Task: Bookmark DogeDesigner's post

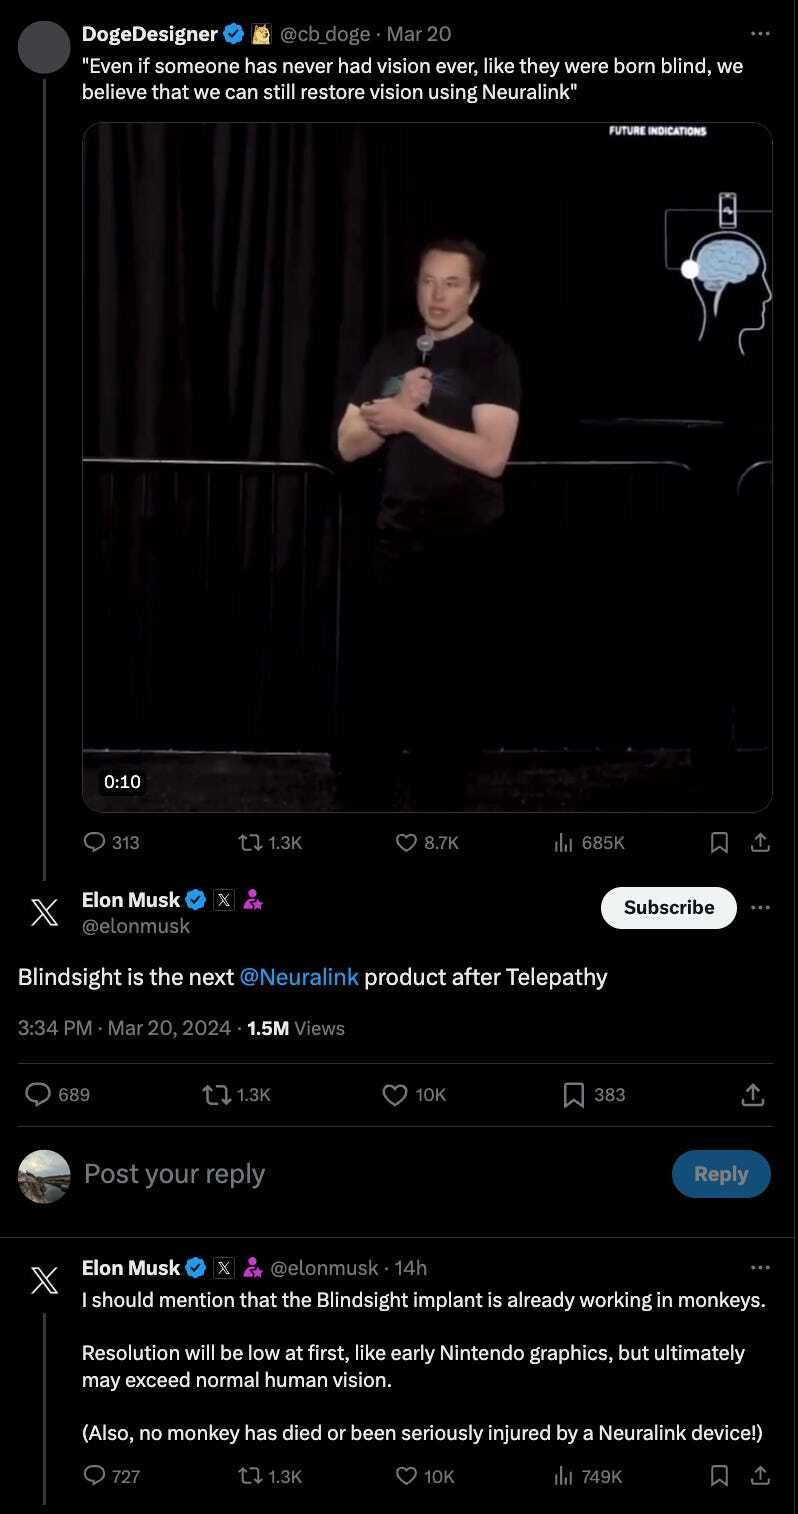Action: tap(719, 843)
